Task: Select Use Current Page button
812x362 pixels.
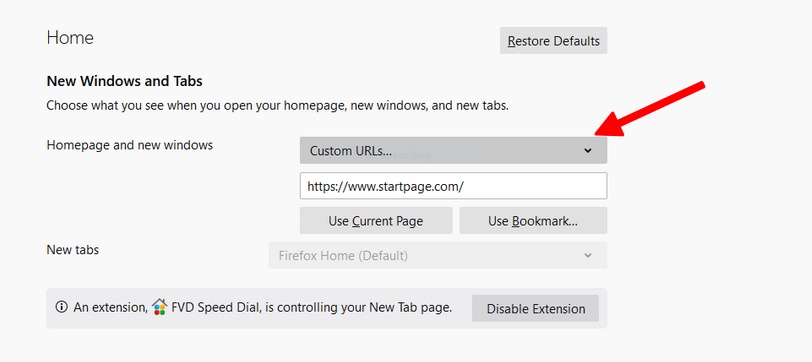Action: point(376,221)
